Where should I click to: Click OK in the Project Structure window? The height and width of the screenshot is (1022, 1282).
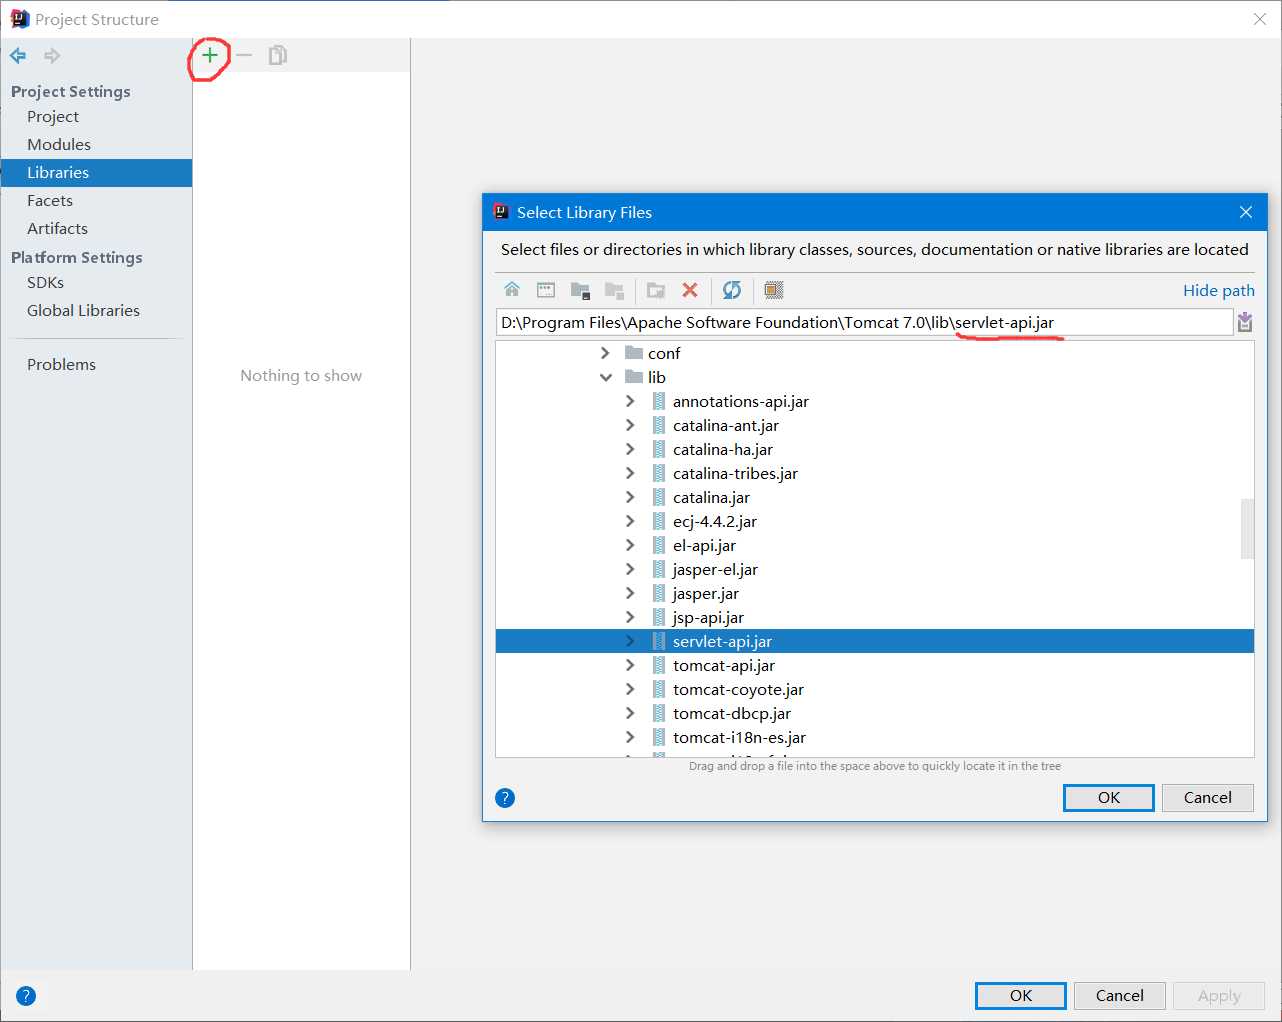point(1021,996)
